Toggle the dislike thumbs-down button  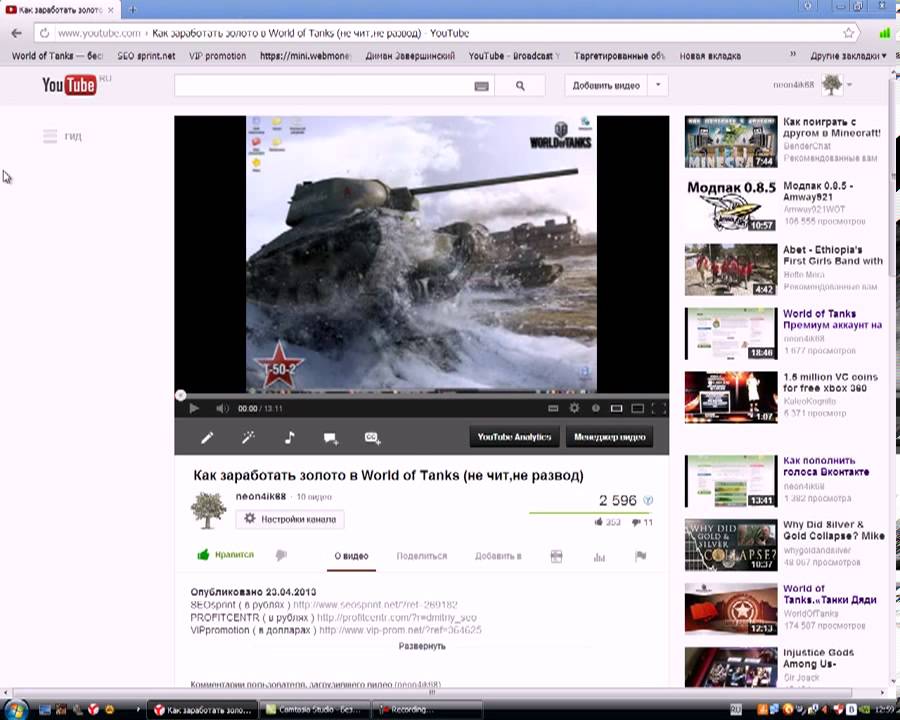click(281, 555)
